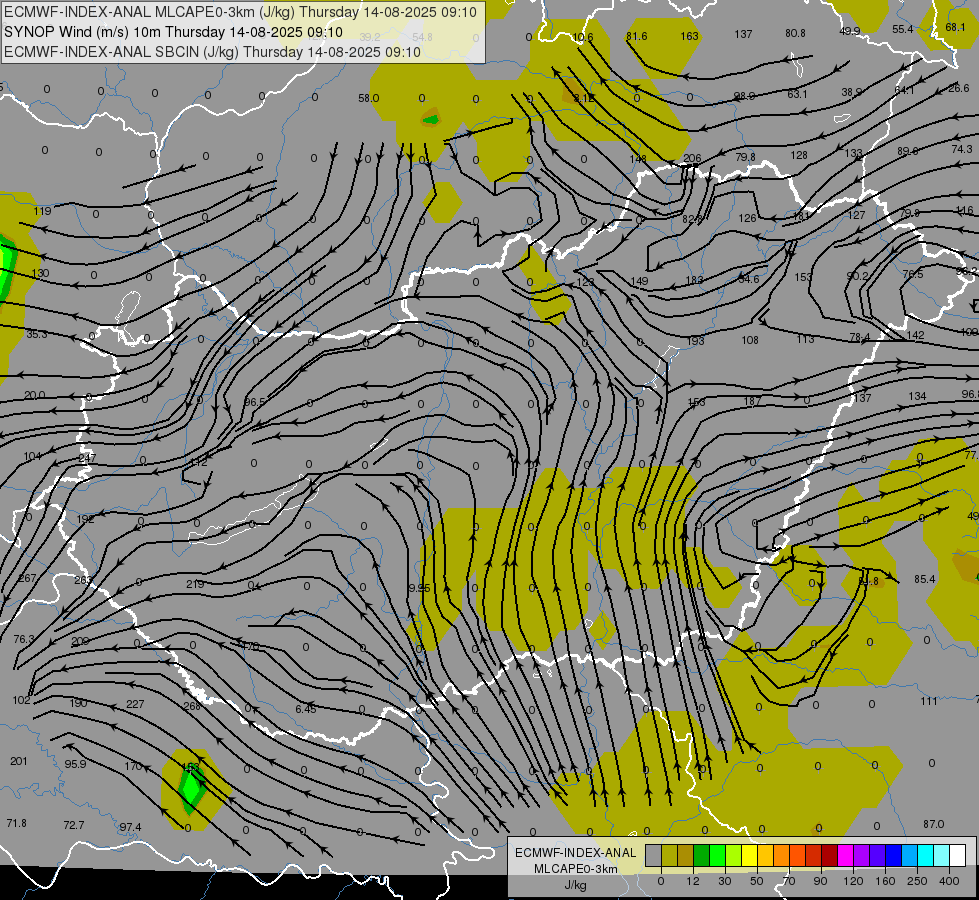Click the olive swatch after 0 in legend
979x900 pixels.
669,856
